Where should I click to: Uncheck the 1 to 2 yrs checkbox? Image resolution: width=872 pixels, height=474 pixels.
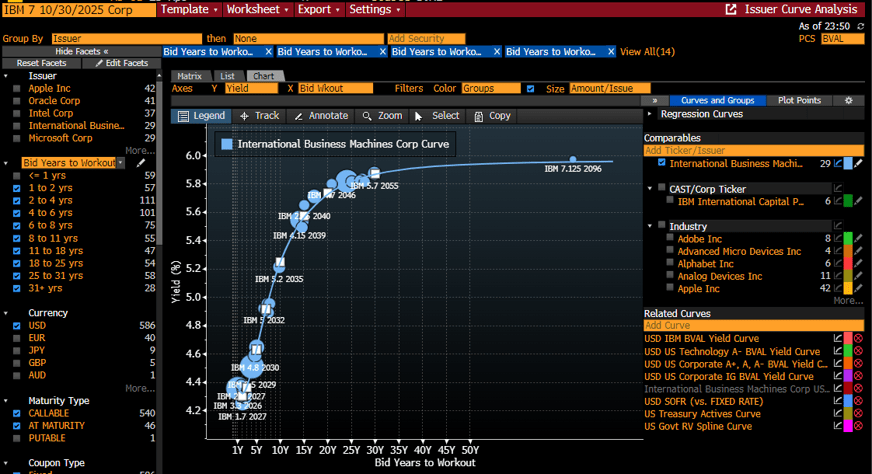click(x=17, y=188)
